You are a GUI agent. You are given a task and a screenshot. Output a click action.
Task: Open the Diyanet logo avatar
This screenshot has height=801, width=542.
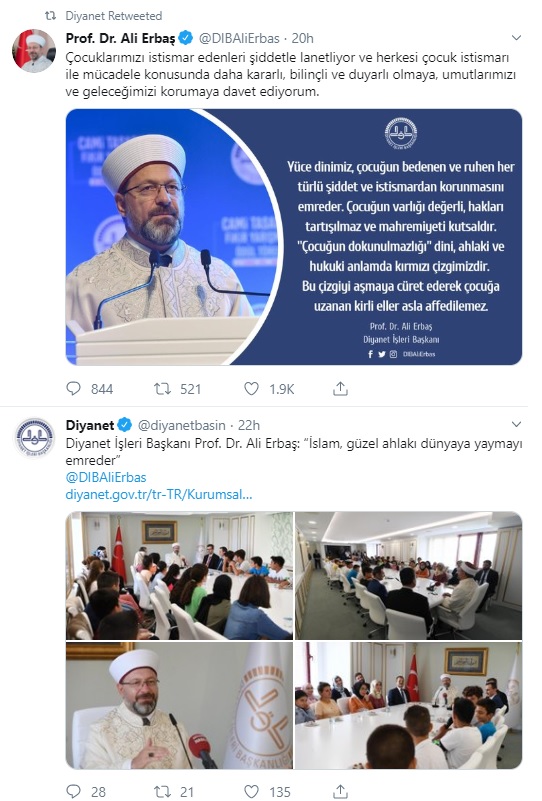(34, 438)
